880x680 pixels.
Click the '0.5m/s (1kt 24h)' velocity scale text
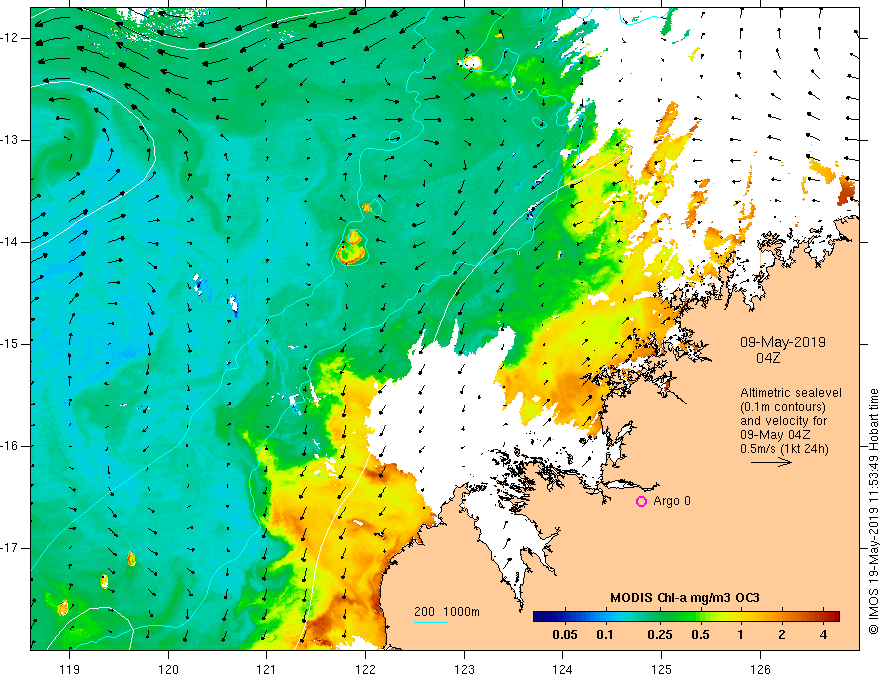(x=784, y=449)
